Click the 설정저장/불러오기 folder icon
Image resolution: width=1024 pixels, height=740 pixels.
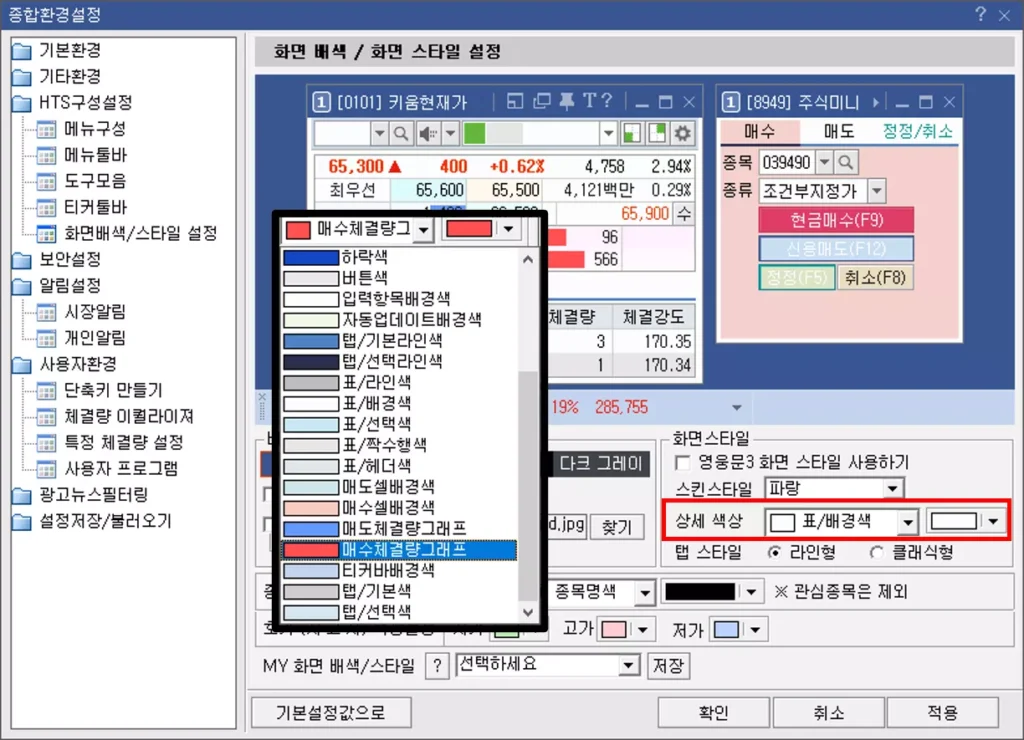(x=22, y=521)
